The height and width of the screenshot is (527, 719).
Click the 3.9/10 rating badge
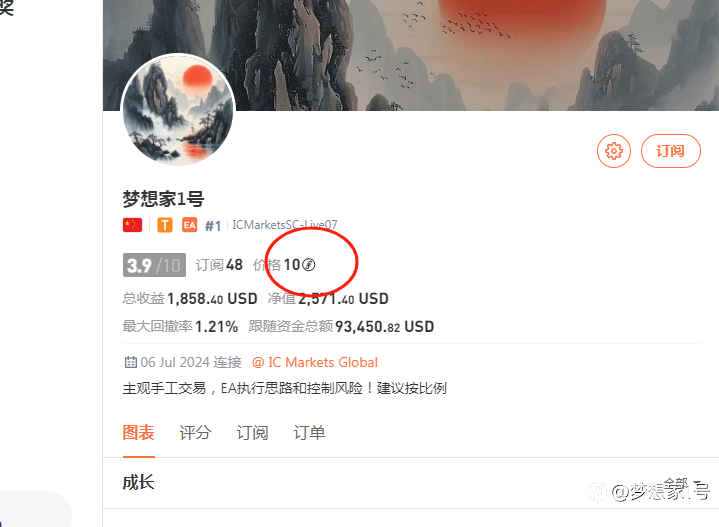click(x=154, y=265)
